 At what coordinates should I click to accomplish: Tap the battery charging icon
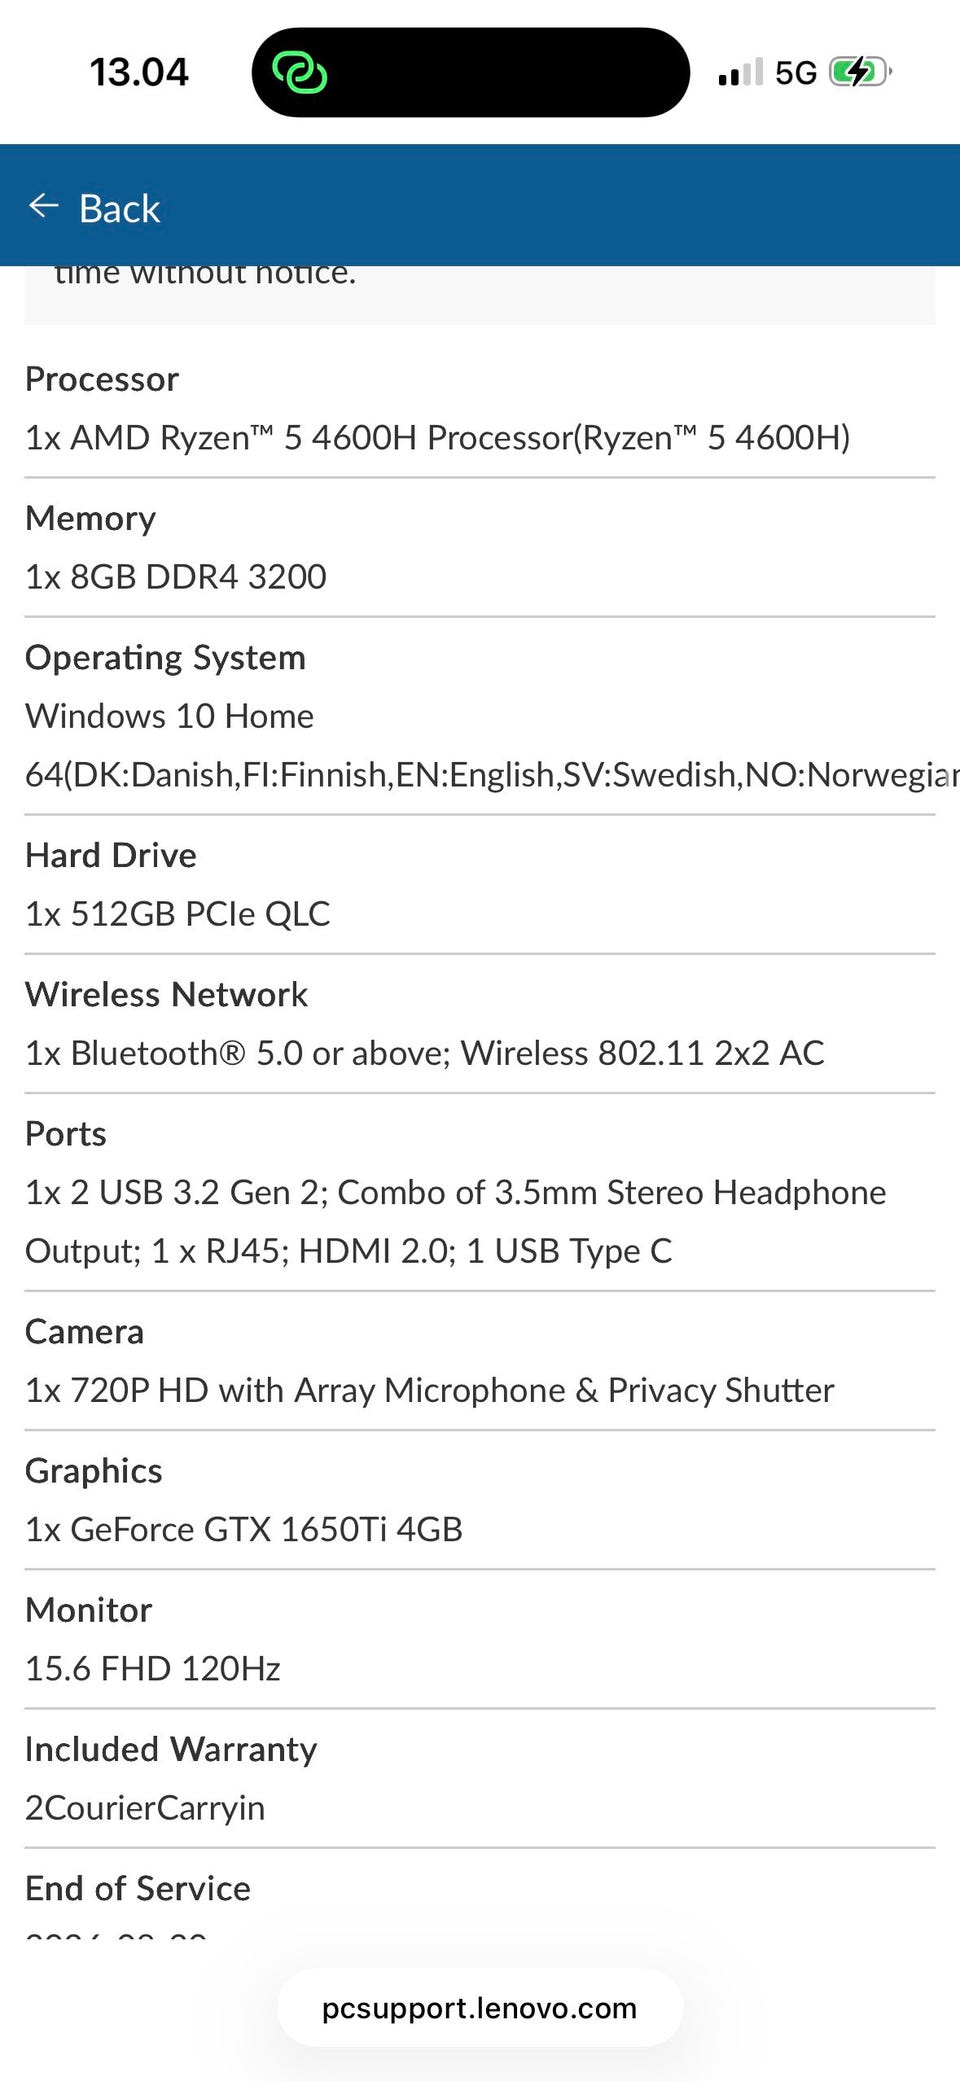click(x=860, y=73)
